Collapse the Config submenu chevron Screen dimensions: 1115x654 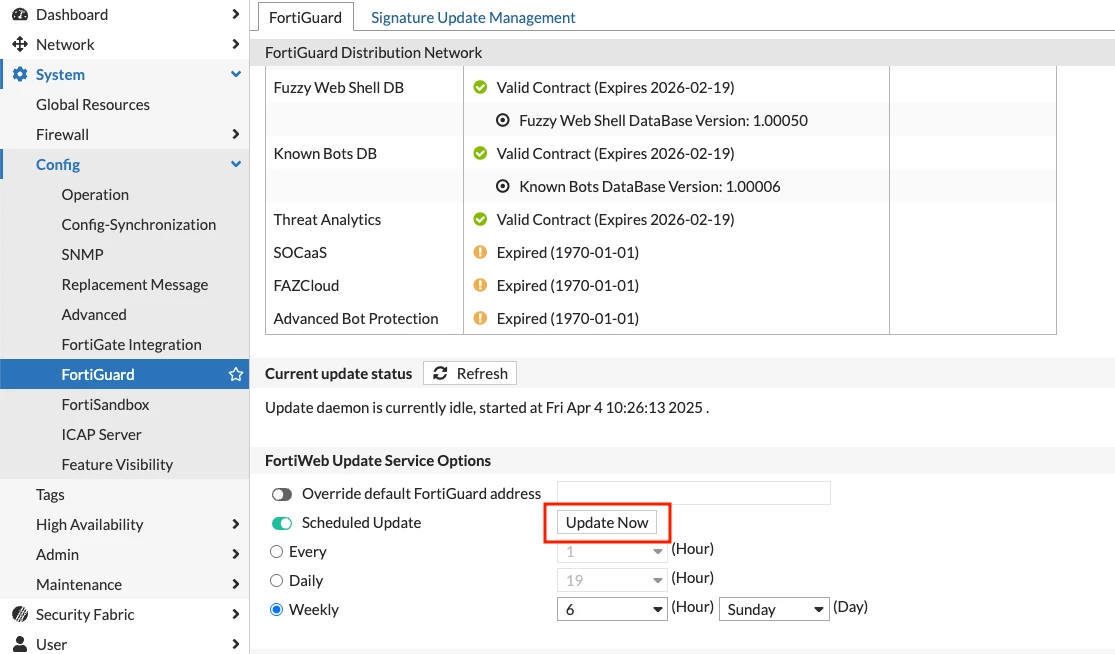(235, 164)
